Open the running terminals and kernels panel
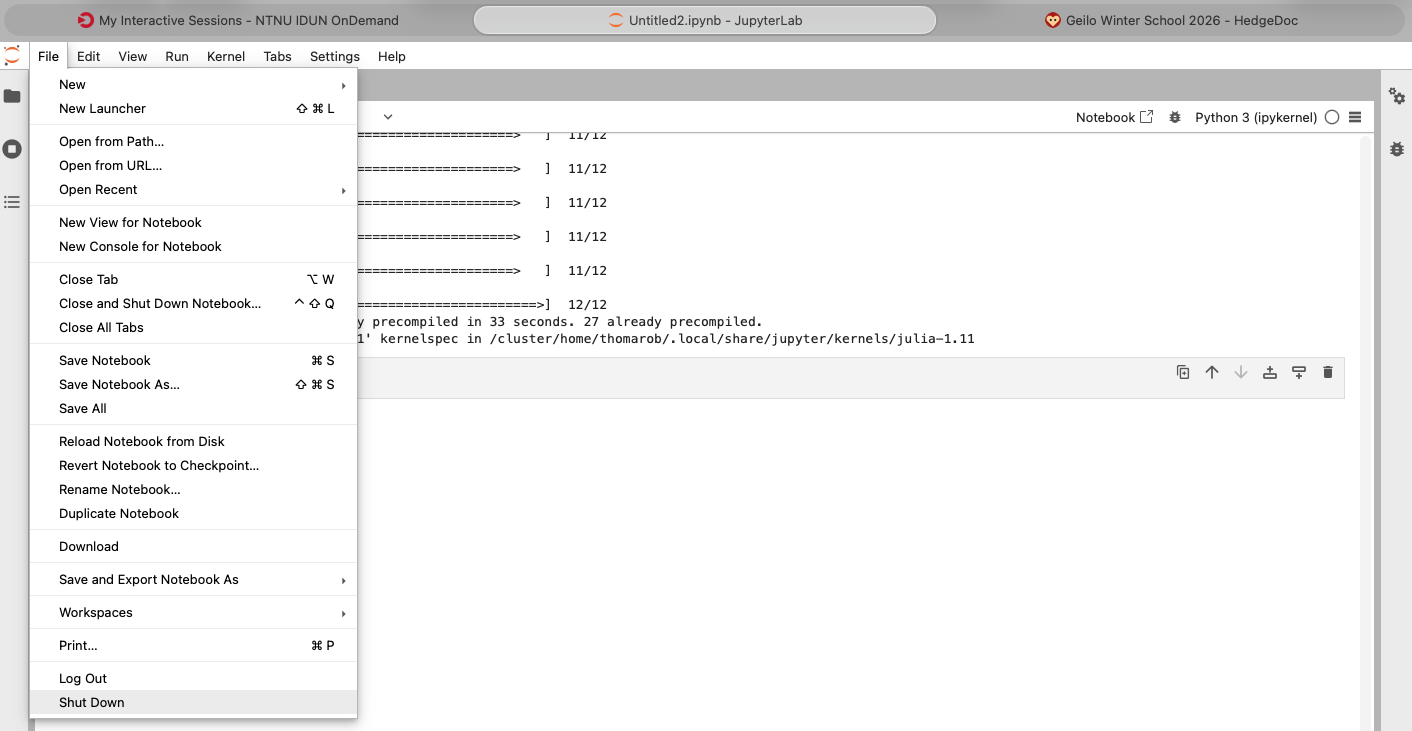The width and height of the screenshot is (1412, 731). (12, 149)
